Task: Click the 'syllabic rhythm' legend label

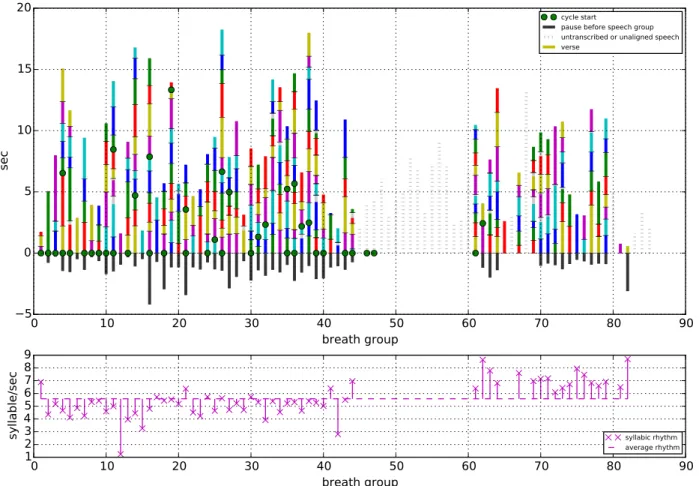Action: (x=650, y=437)
